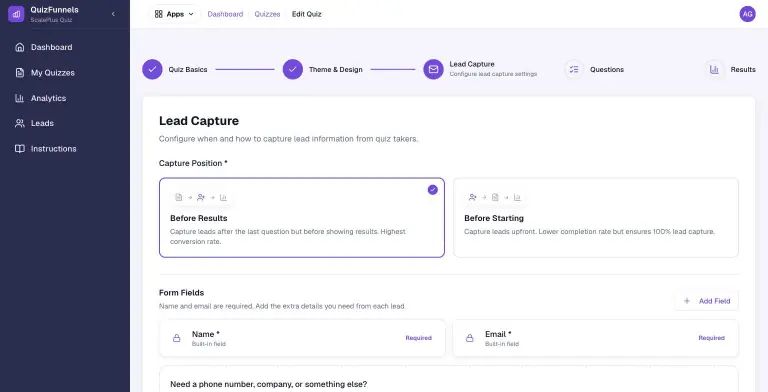Image resolution: width=768 pixels, height=392 pixels.
Task: Click 'Need a phone number, company' prompt text
Action: pos(268,384)
